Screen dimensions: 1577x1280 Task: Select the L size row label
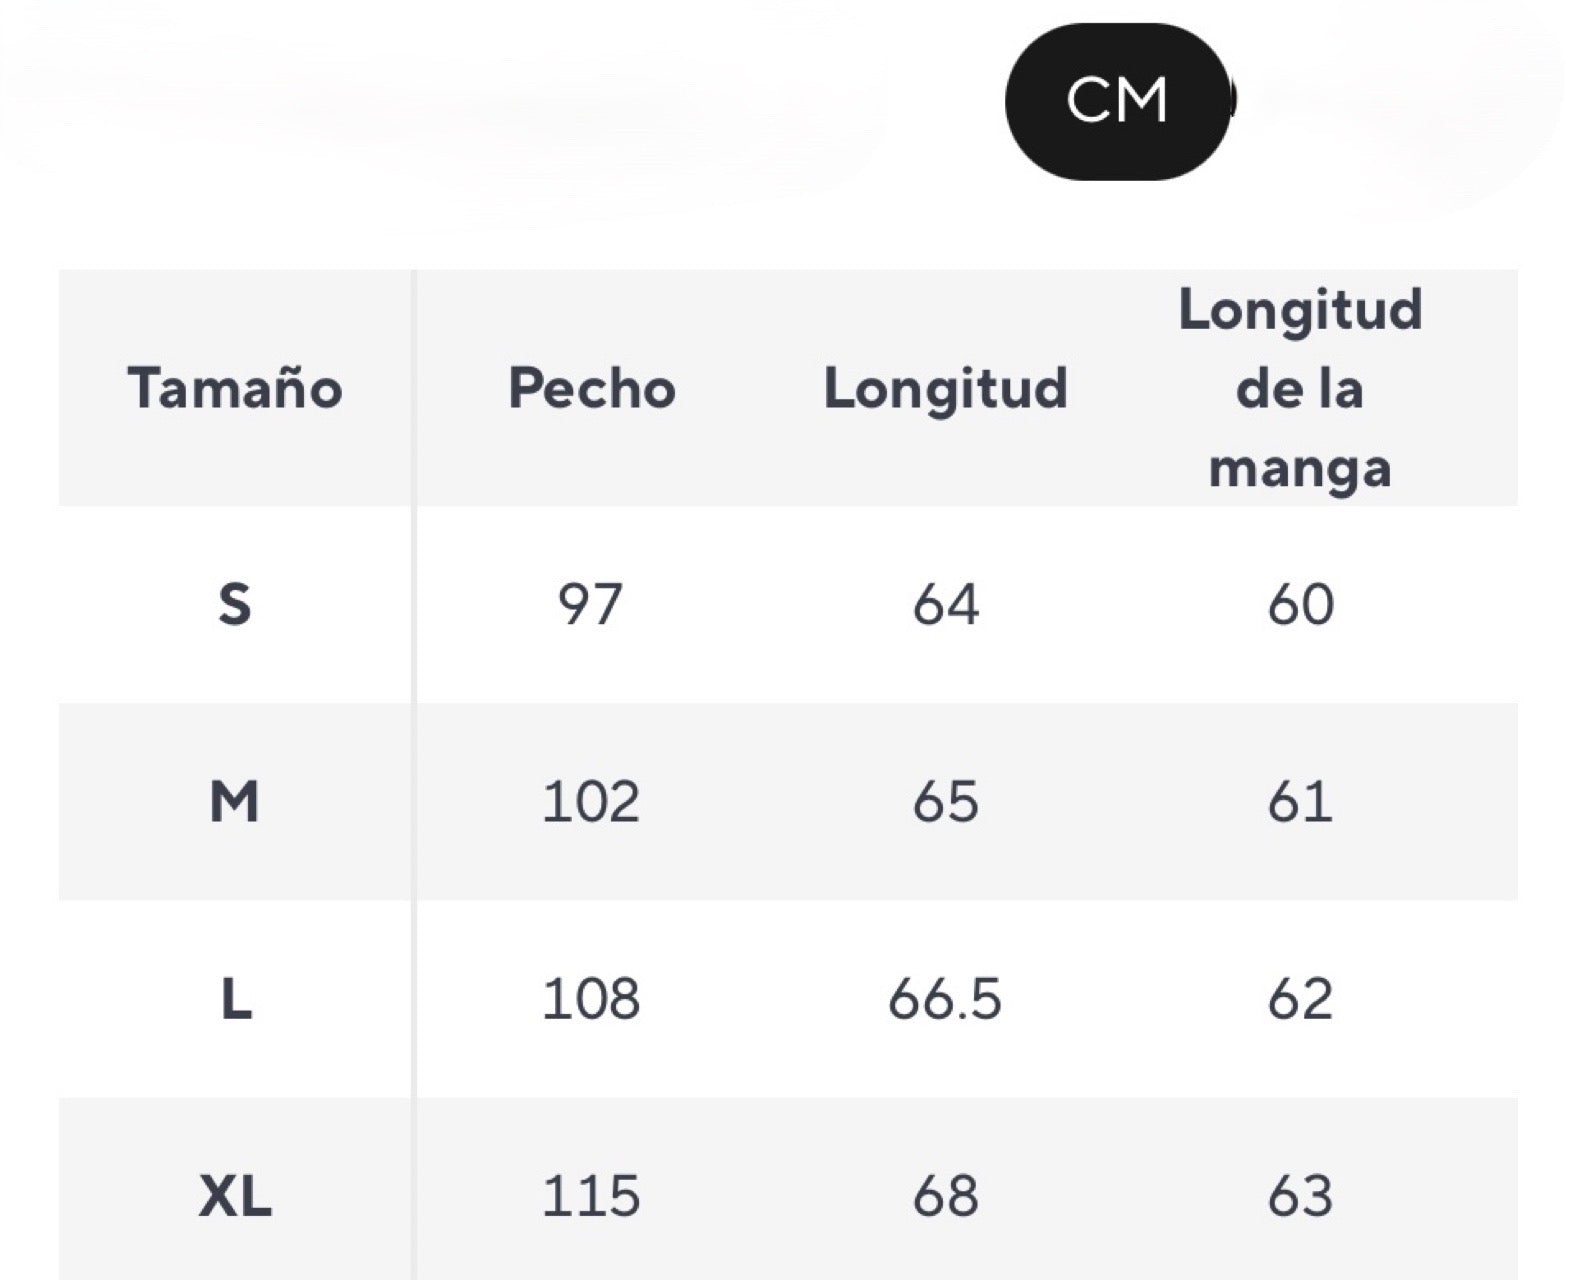pyautogui.click(x=235, y=998)
